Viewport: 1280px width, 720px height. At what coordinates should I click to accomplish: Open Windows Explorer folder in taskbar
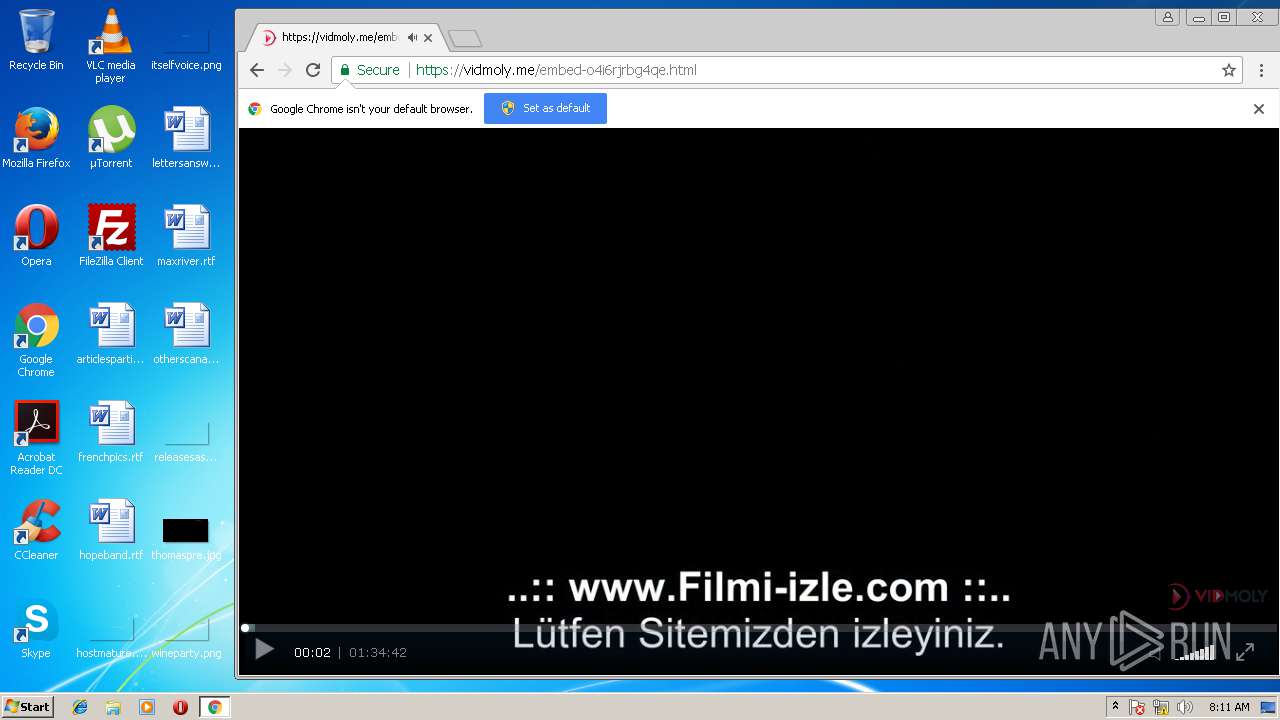[x=113, y=707]
